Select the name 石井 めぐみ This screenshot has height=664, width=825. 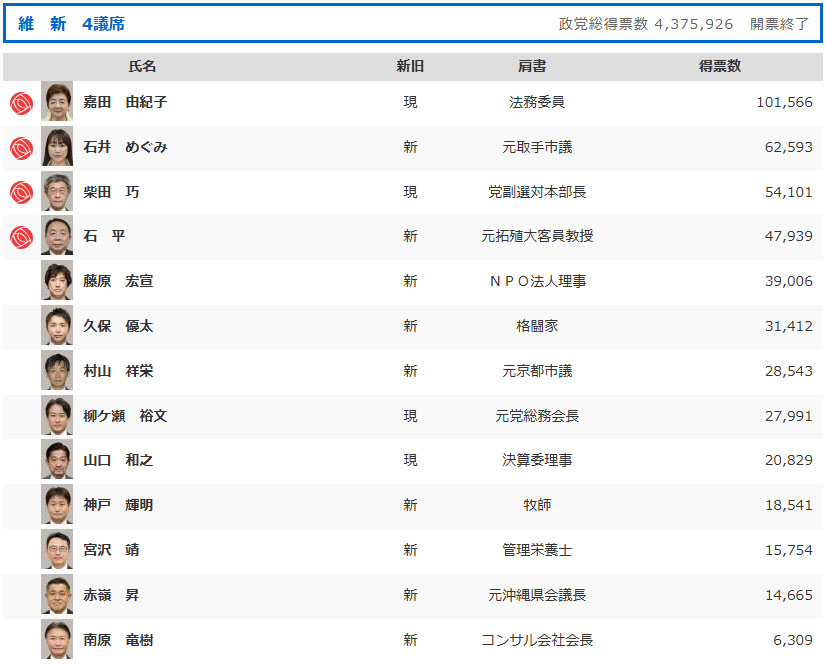point(125,147)
